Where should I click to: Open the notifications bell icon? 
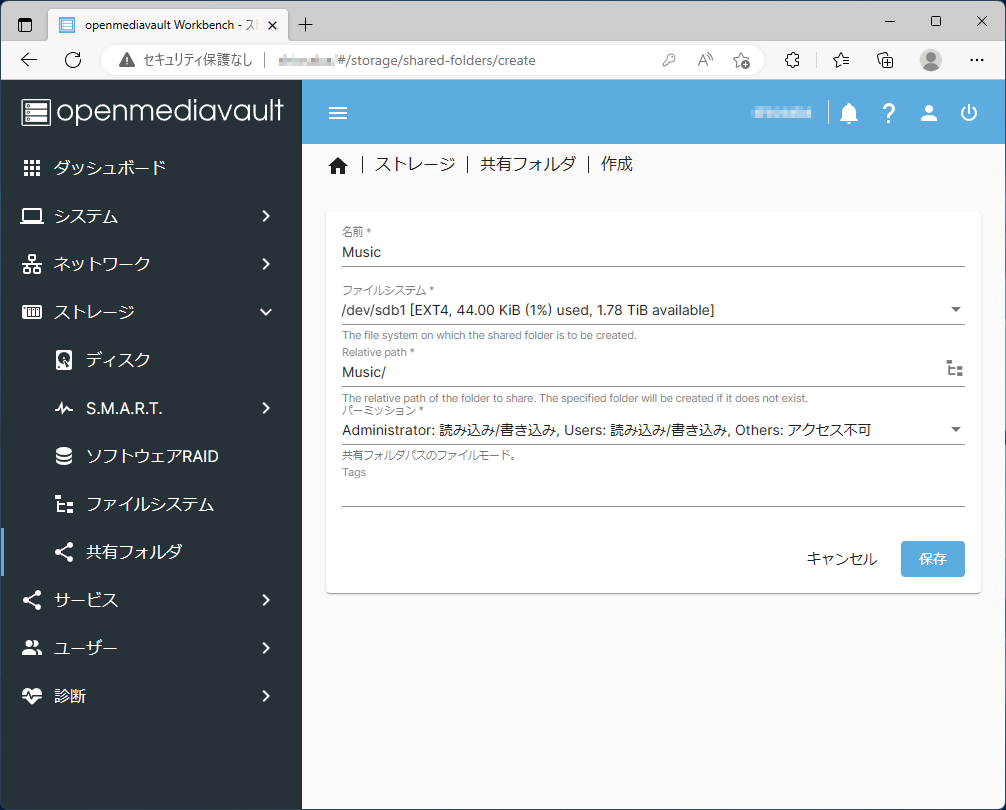pyautogui.click(x=849, y=113)
